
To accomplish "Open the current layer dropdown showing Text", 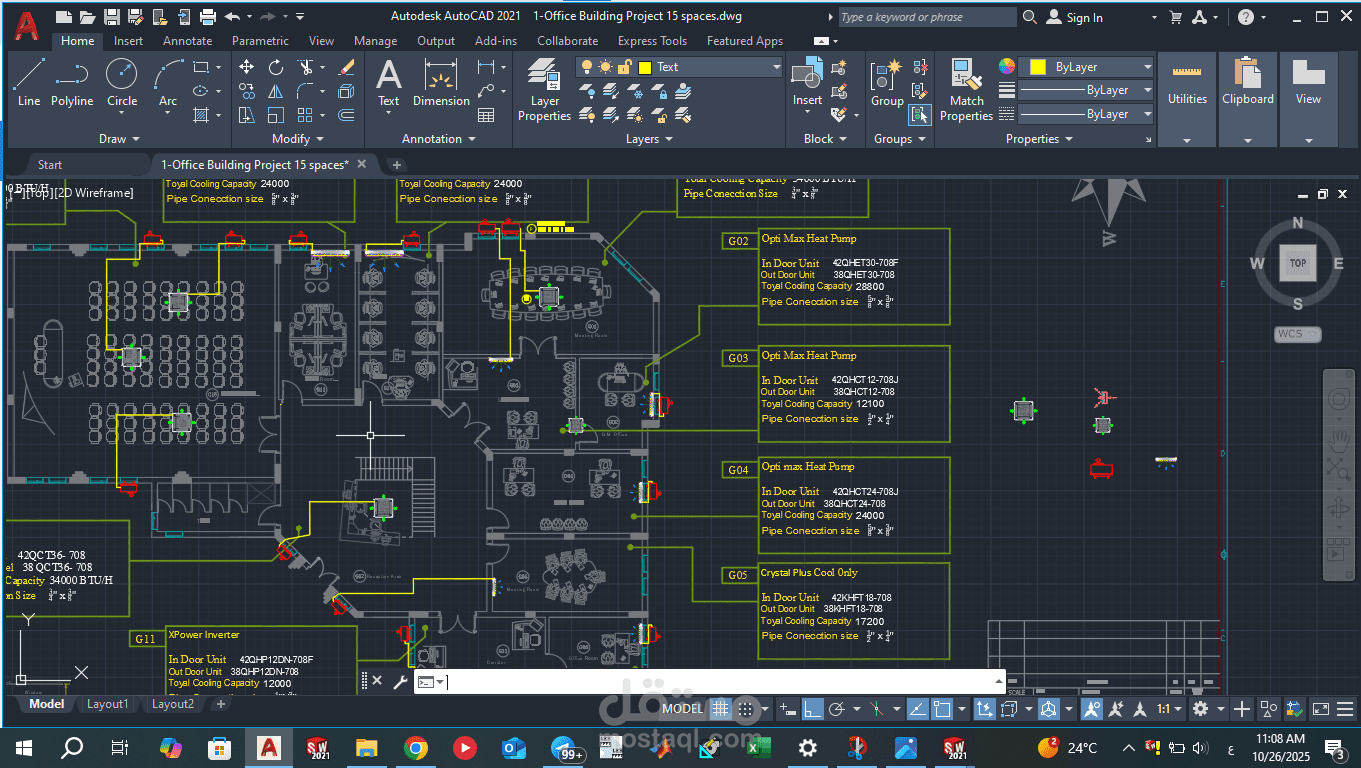I will (x=679, y=67).
